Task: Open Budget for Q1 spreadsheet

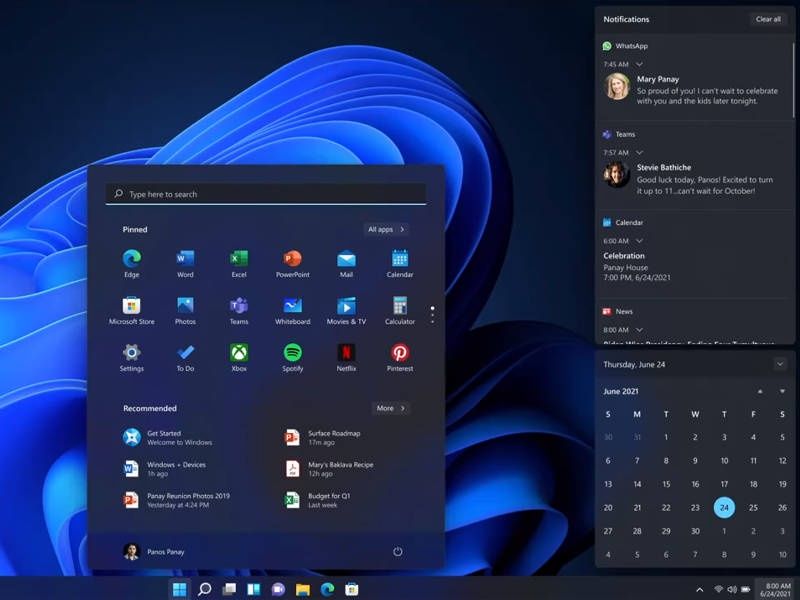Action: click(x=316, y=500)
